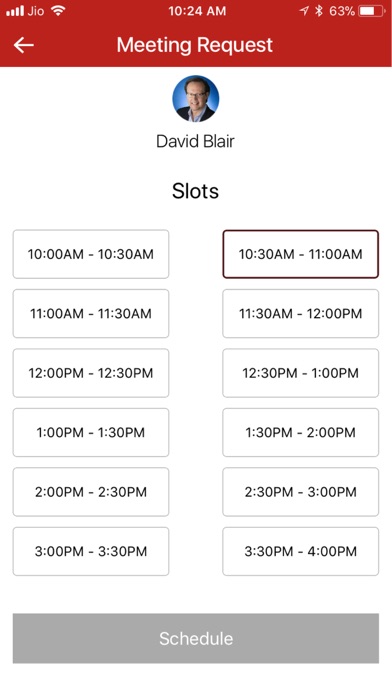This screenshot has width=392, height=696.
Task: Tap the location arrow status icon
Action: 304,11
